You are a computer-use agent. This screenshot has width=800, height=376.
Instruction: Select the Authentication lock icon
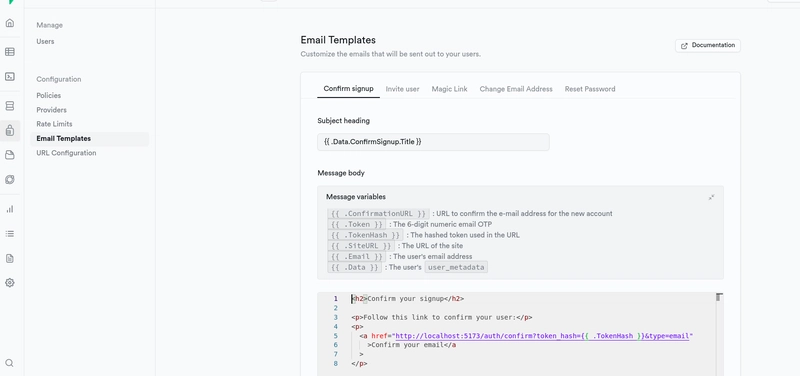(10, 131)
